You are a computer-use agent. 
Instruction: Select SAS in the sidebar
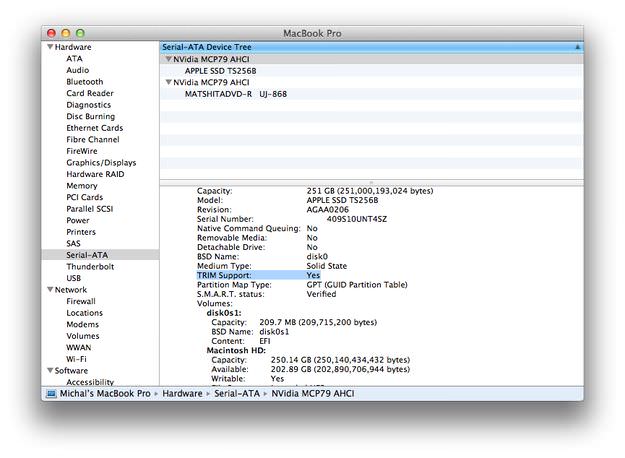(x=73, y=244)
